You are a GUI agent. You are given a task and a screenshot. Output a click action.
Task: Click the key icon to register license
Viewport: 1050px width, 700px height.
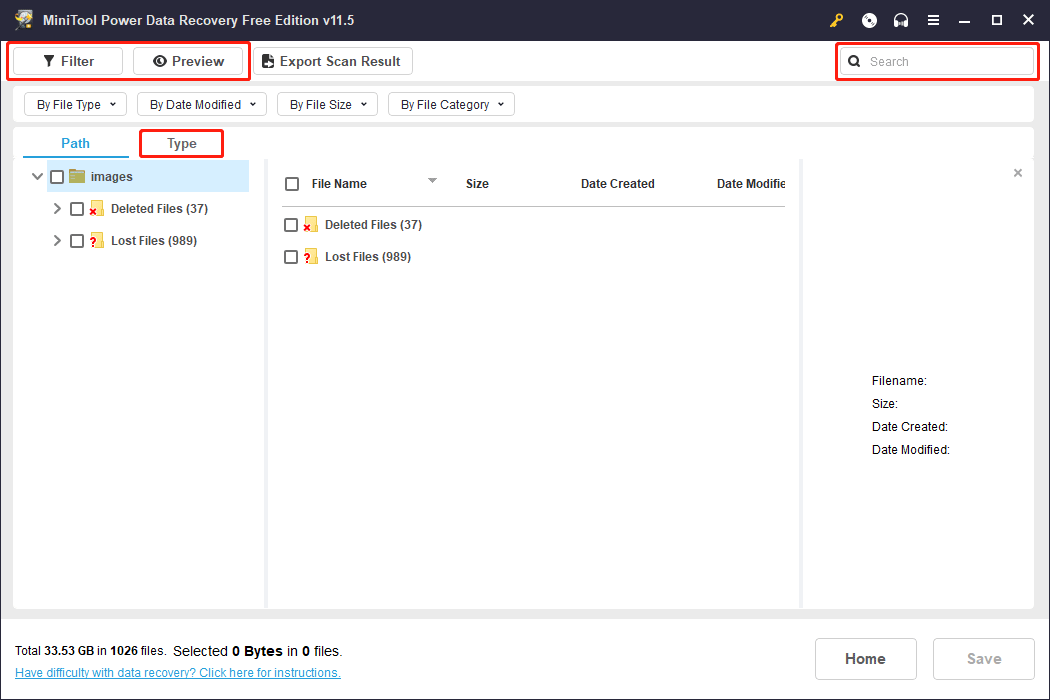pyautogui.click(x=836, y=20)
